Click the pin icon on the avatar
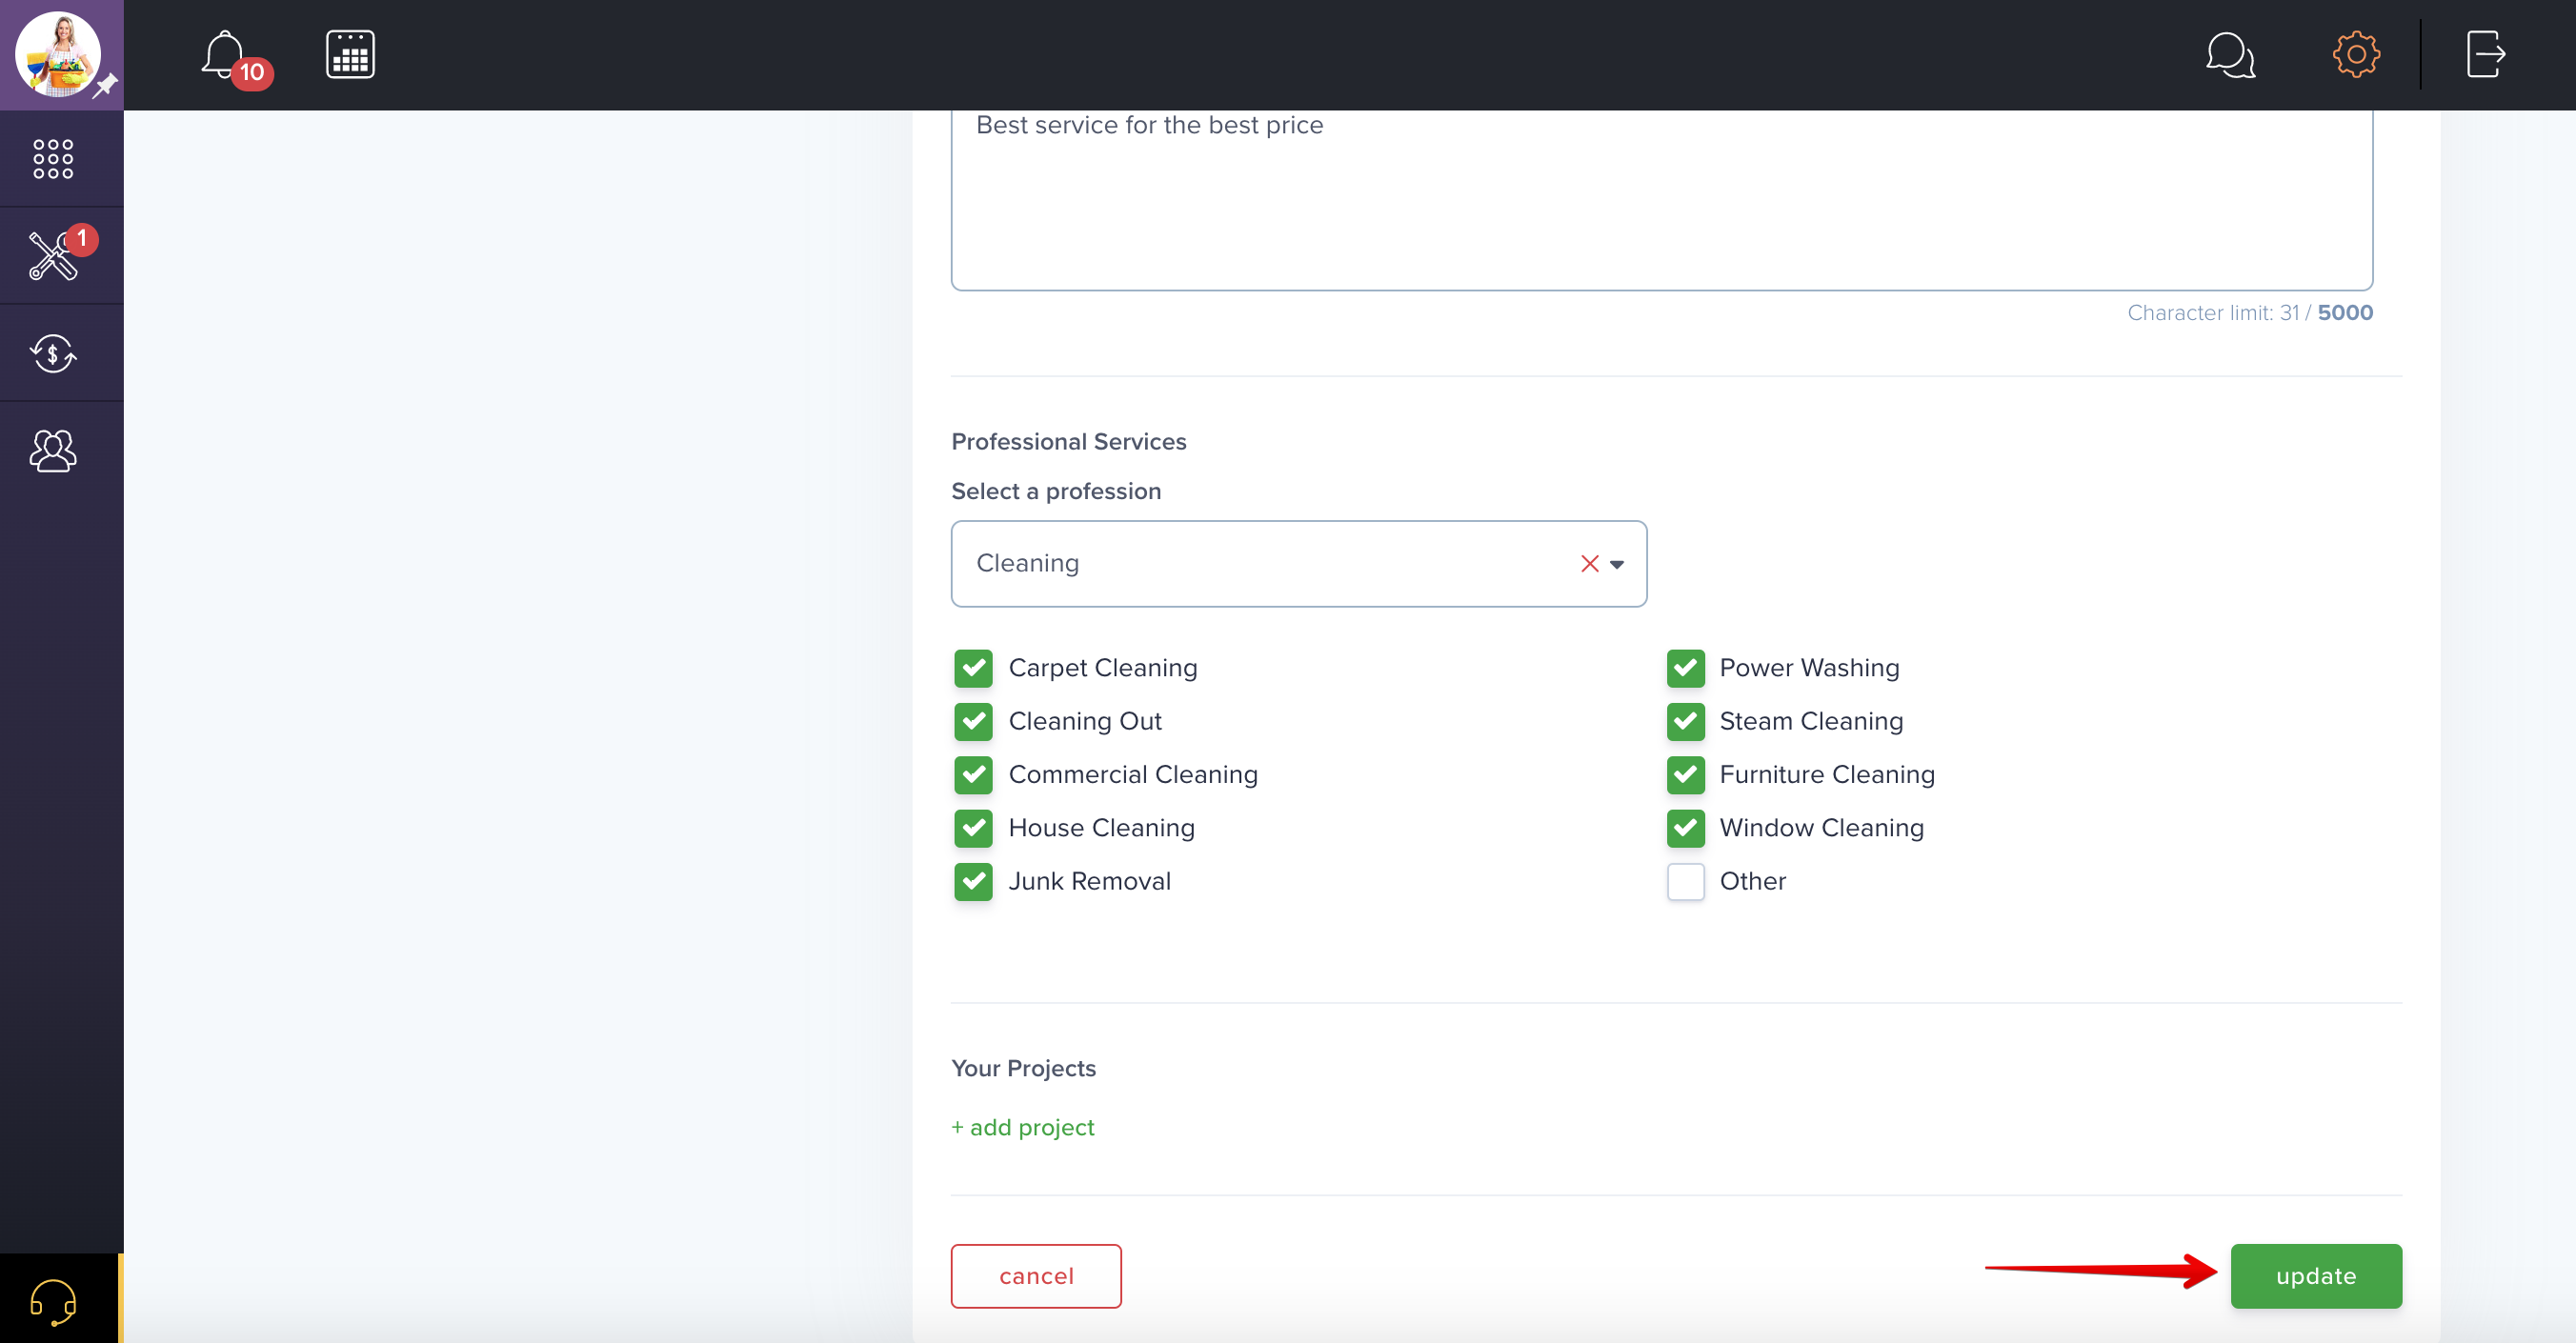Screen dimensions: 2576x1343 pyautogui.click(x=105, y=86)
